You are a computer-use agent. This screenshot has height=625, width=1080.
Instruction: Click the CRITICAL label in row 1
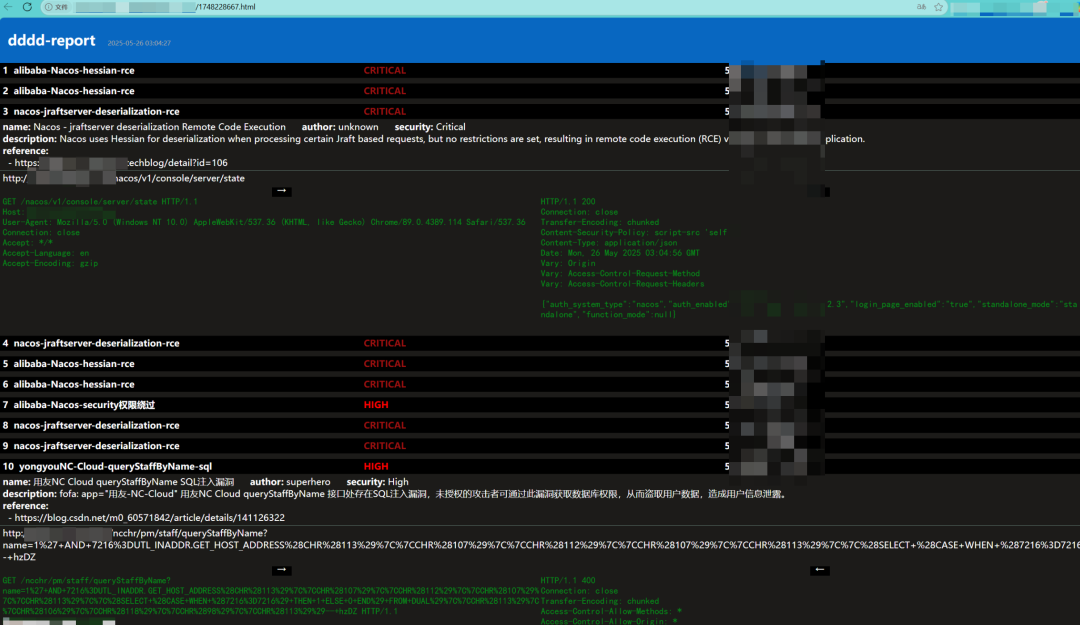(x=385, y=70)
